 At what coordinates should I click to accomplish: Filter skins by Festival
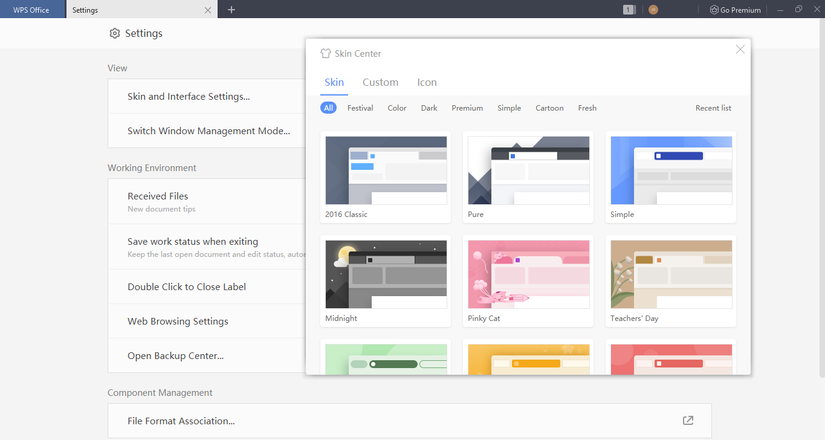[x=360, y=108]
